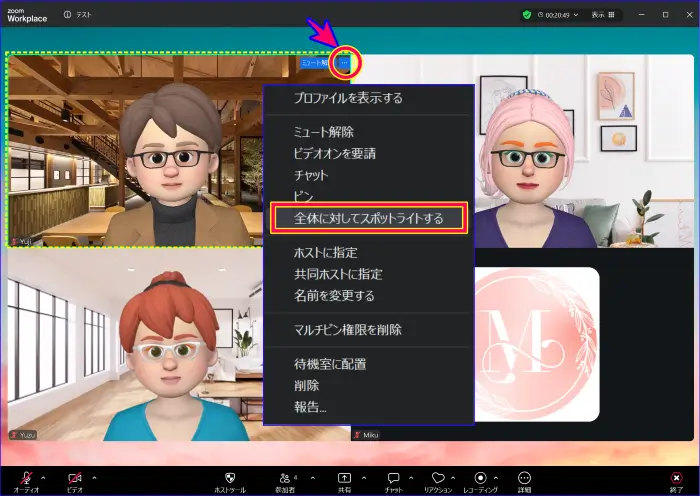This screenshot has width=700, height=496.
Task: Select 報告... menu entry
Action: [310, 407]
